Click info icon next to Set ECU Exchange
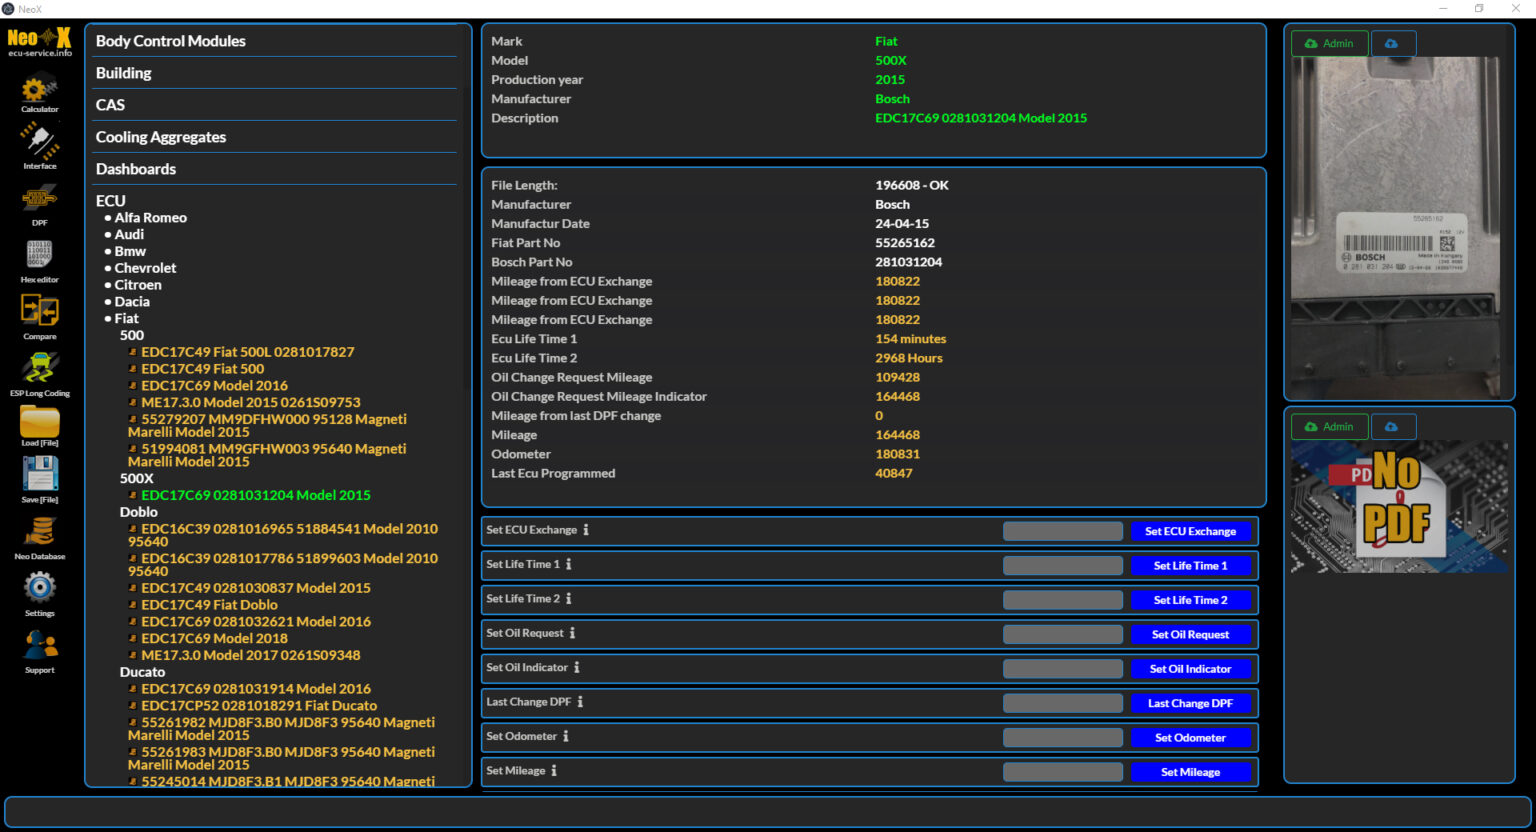The width and height of the screenshot is (1536, 832). click(x=586, y=530)
